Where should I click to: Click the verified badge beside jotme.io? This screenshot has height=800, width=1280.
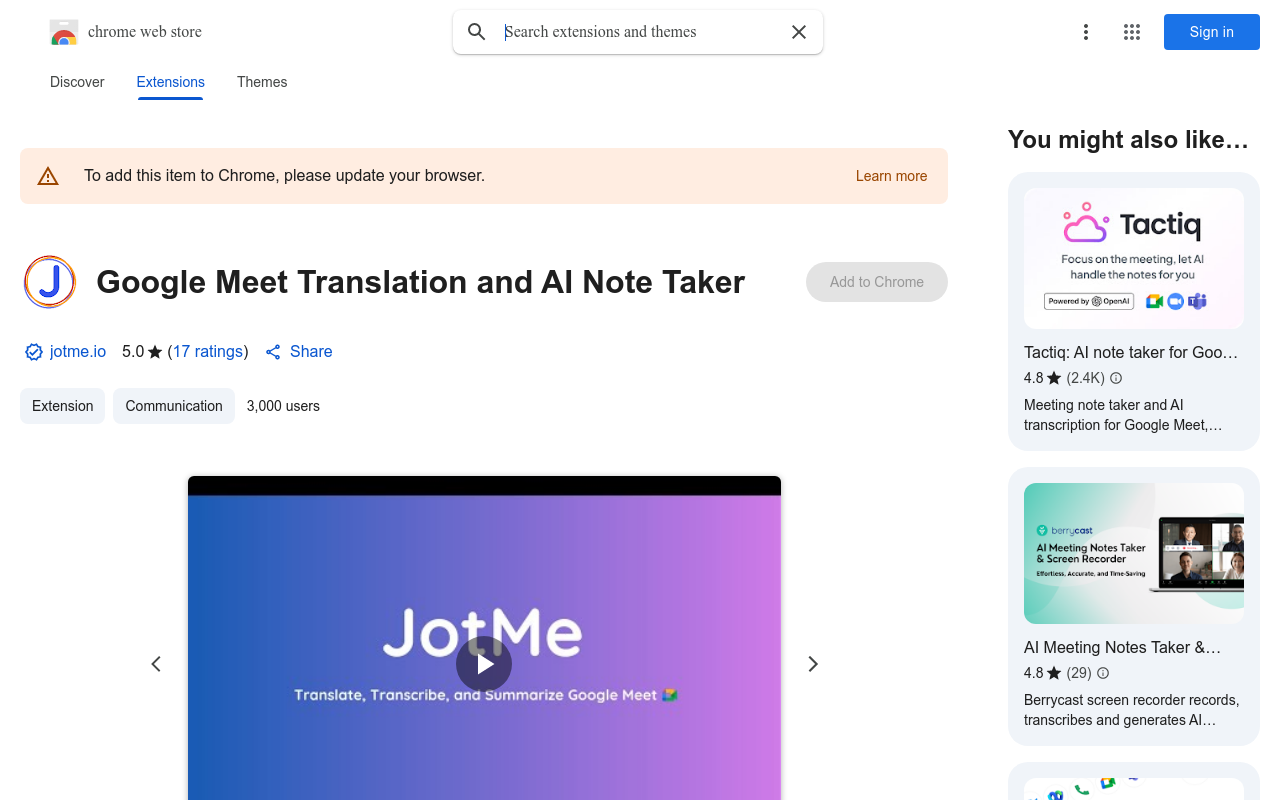coord(34,352)
